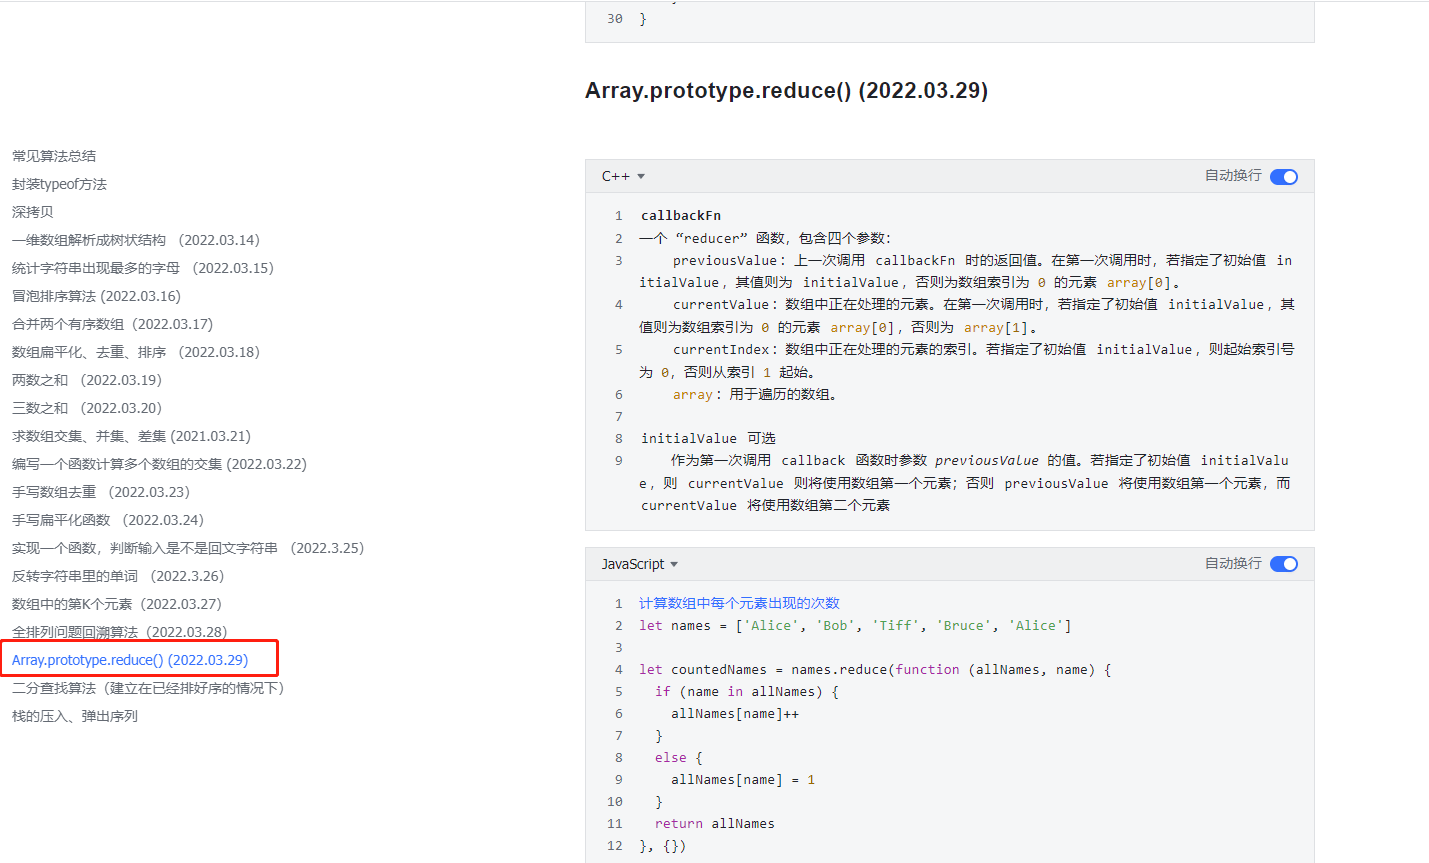Open the JavaScript language dropdown
This screenshot has width=1429, height=863.
(640, 564)
